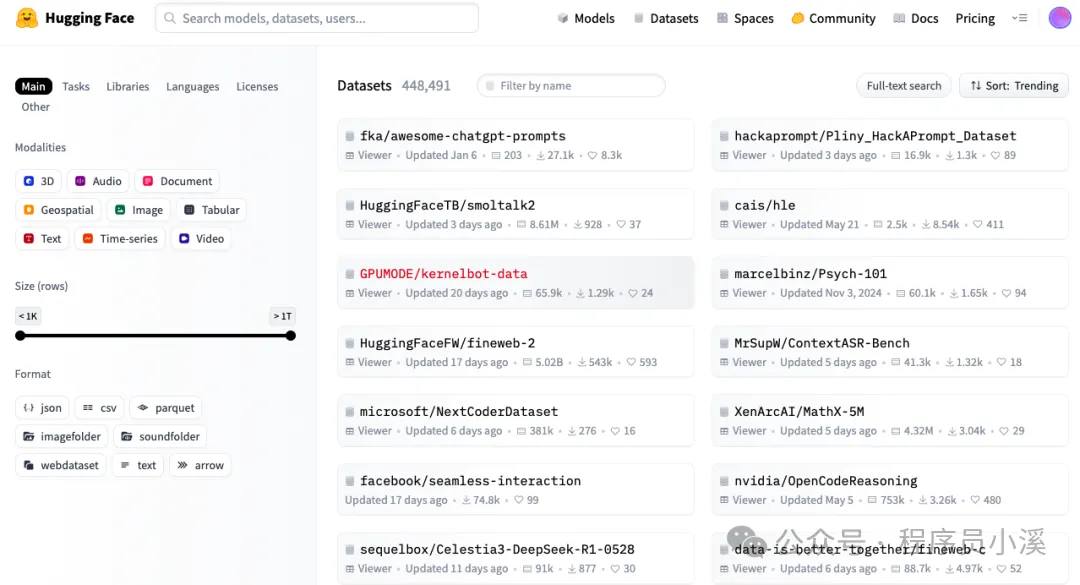Toggle the Text modality filter

tap(42, 238)
